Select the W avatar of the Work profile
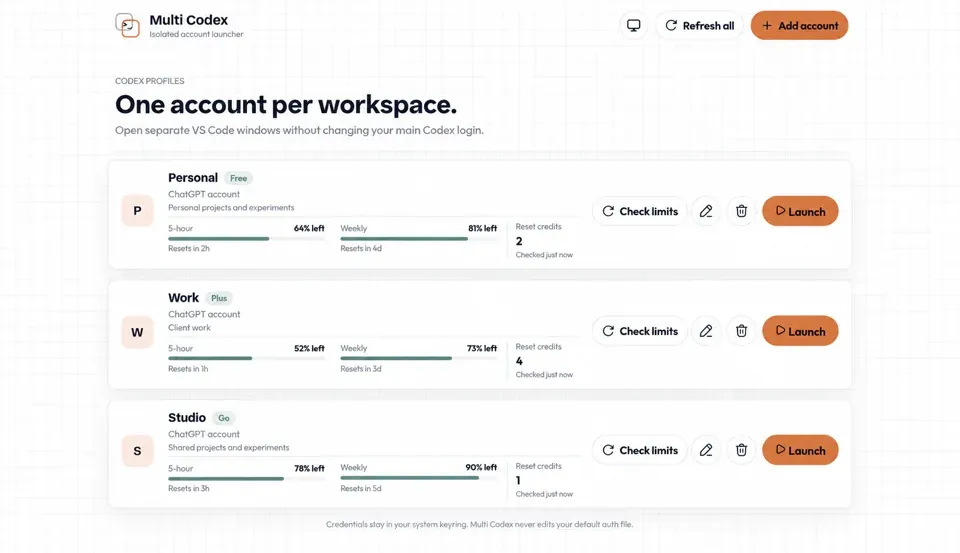Viewport: 960px width, 553px height. pos(137,332)
